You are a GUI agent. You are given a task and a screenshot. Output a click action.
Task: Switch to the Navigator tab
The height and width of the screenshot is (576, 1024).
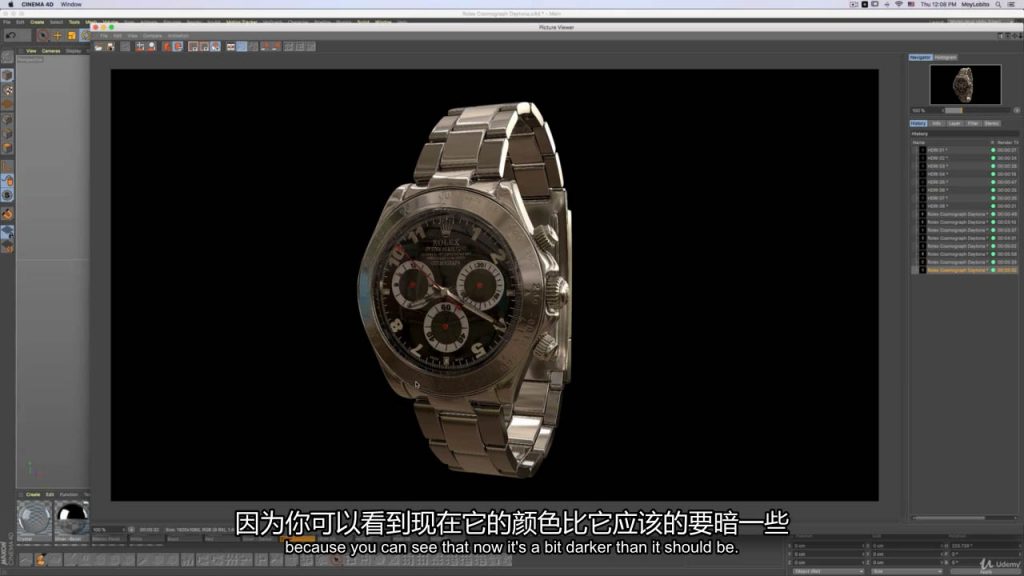[x=920, y=57]
